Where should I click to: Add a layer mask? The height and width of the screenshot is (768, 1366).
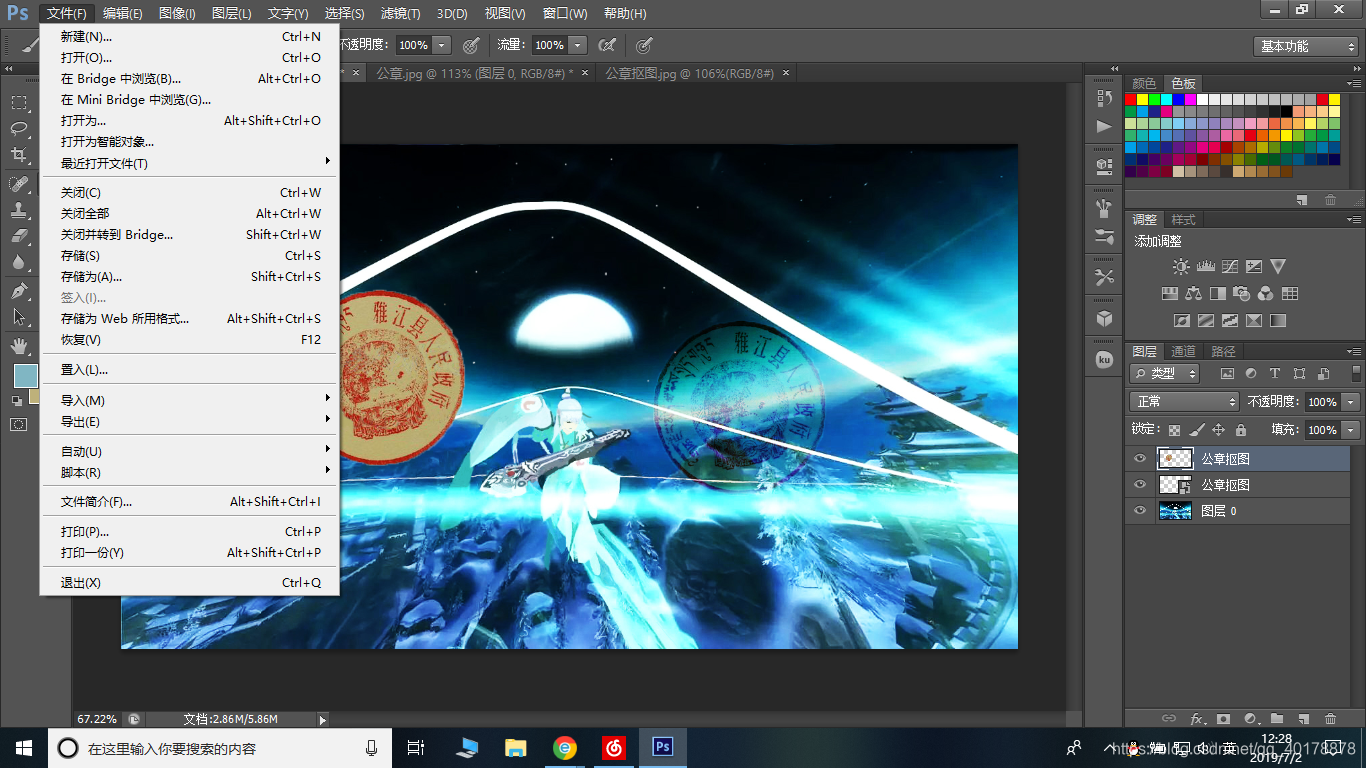tap(1223, 719)
